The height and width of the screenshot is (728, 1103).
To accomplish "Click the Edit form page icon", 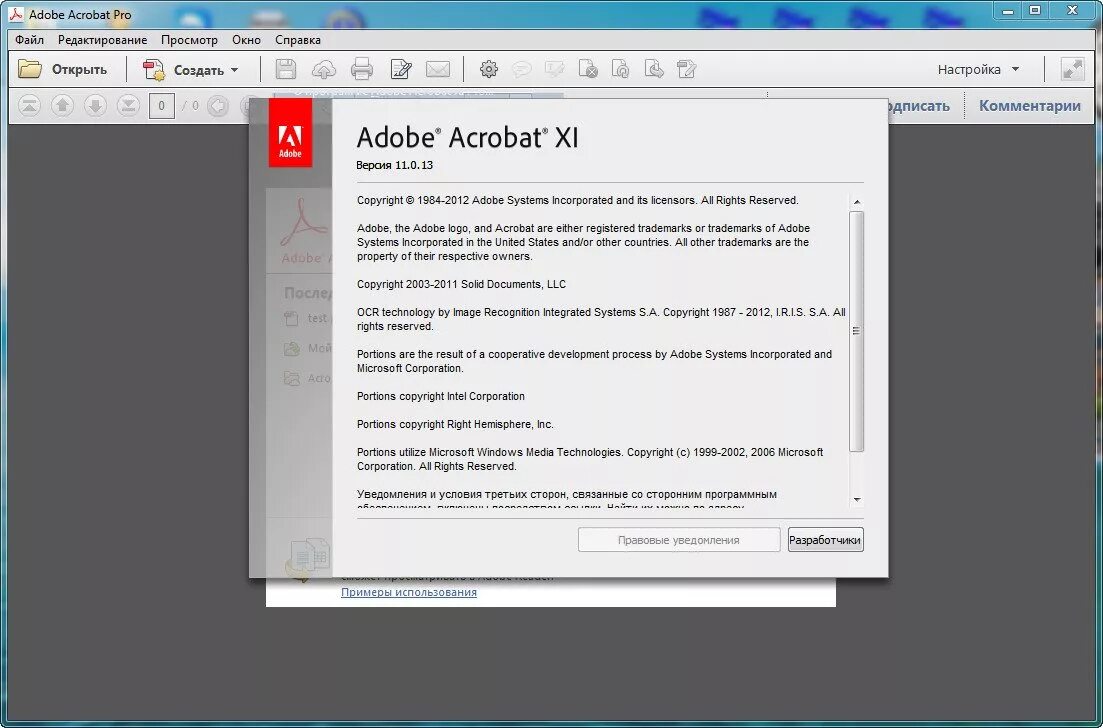I will (x=687, y=69).
